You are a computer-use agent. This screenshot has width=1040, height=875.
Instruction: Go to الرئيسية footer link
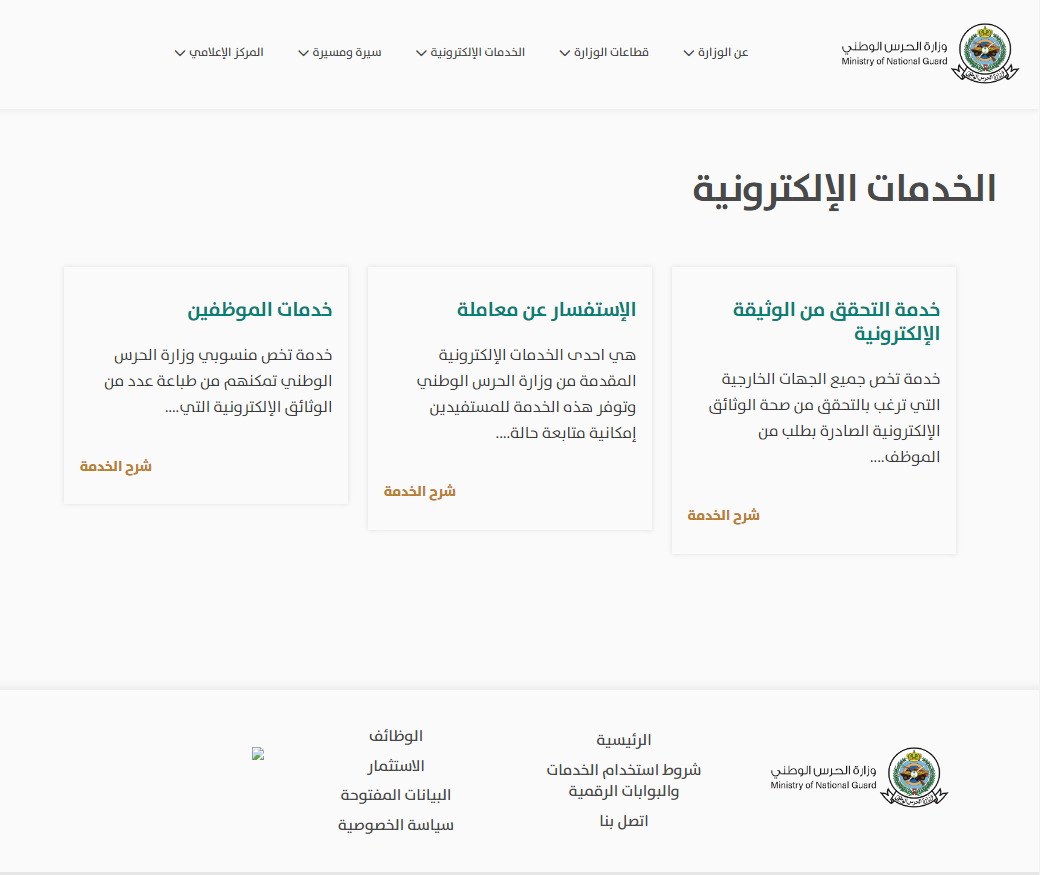pyautogui.click(x=623, y=740)
